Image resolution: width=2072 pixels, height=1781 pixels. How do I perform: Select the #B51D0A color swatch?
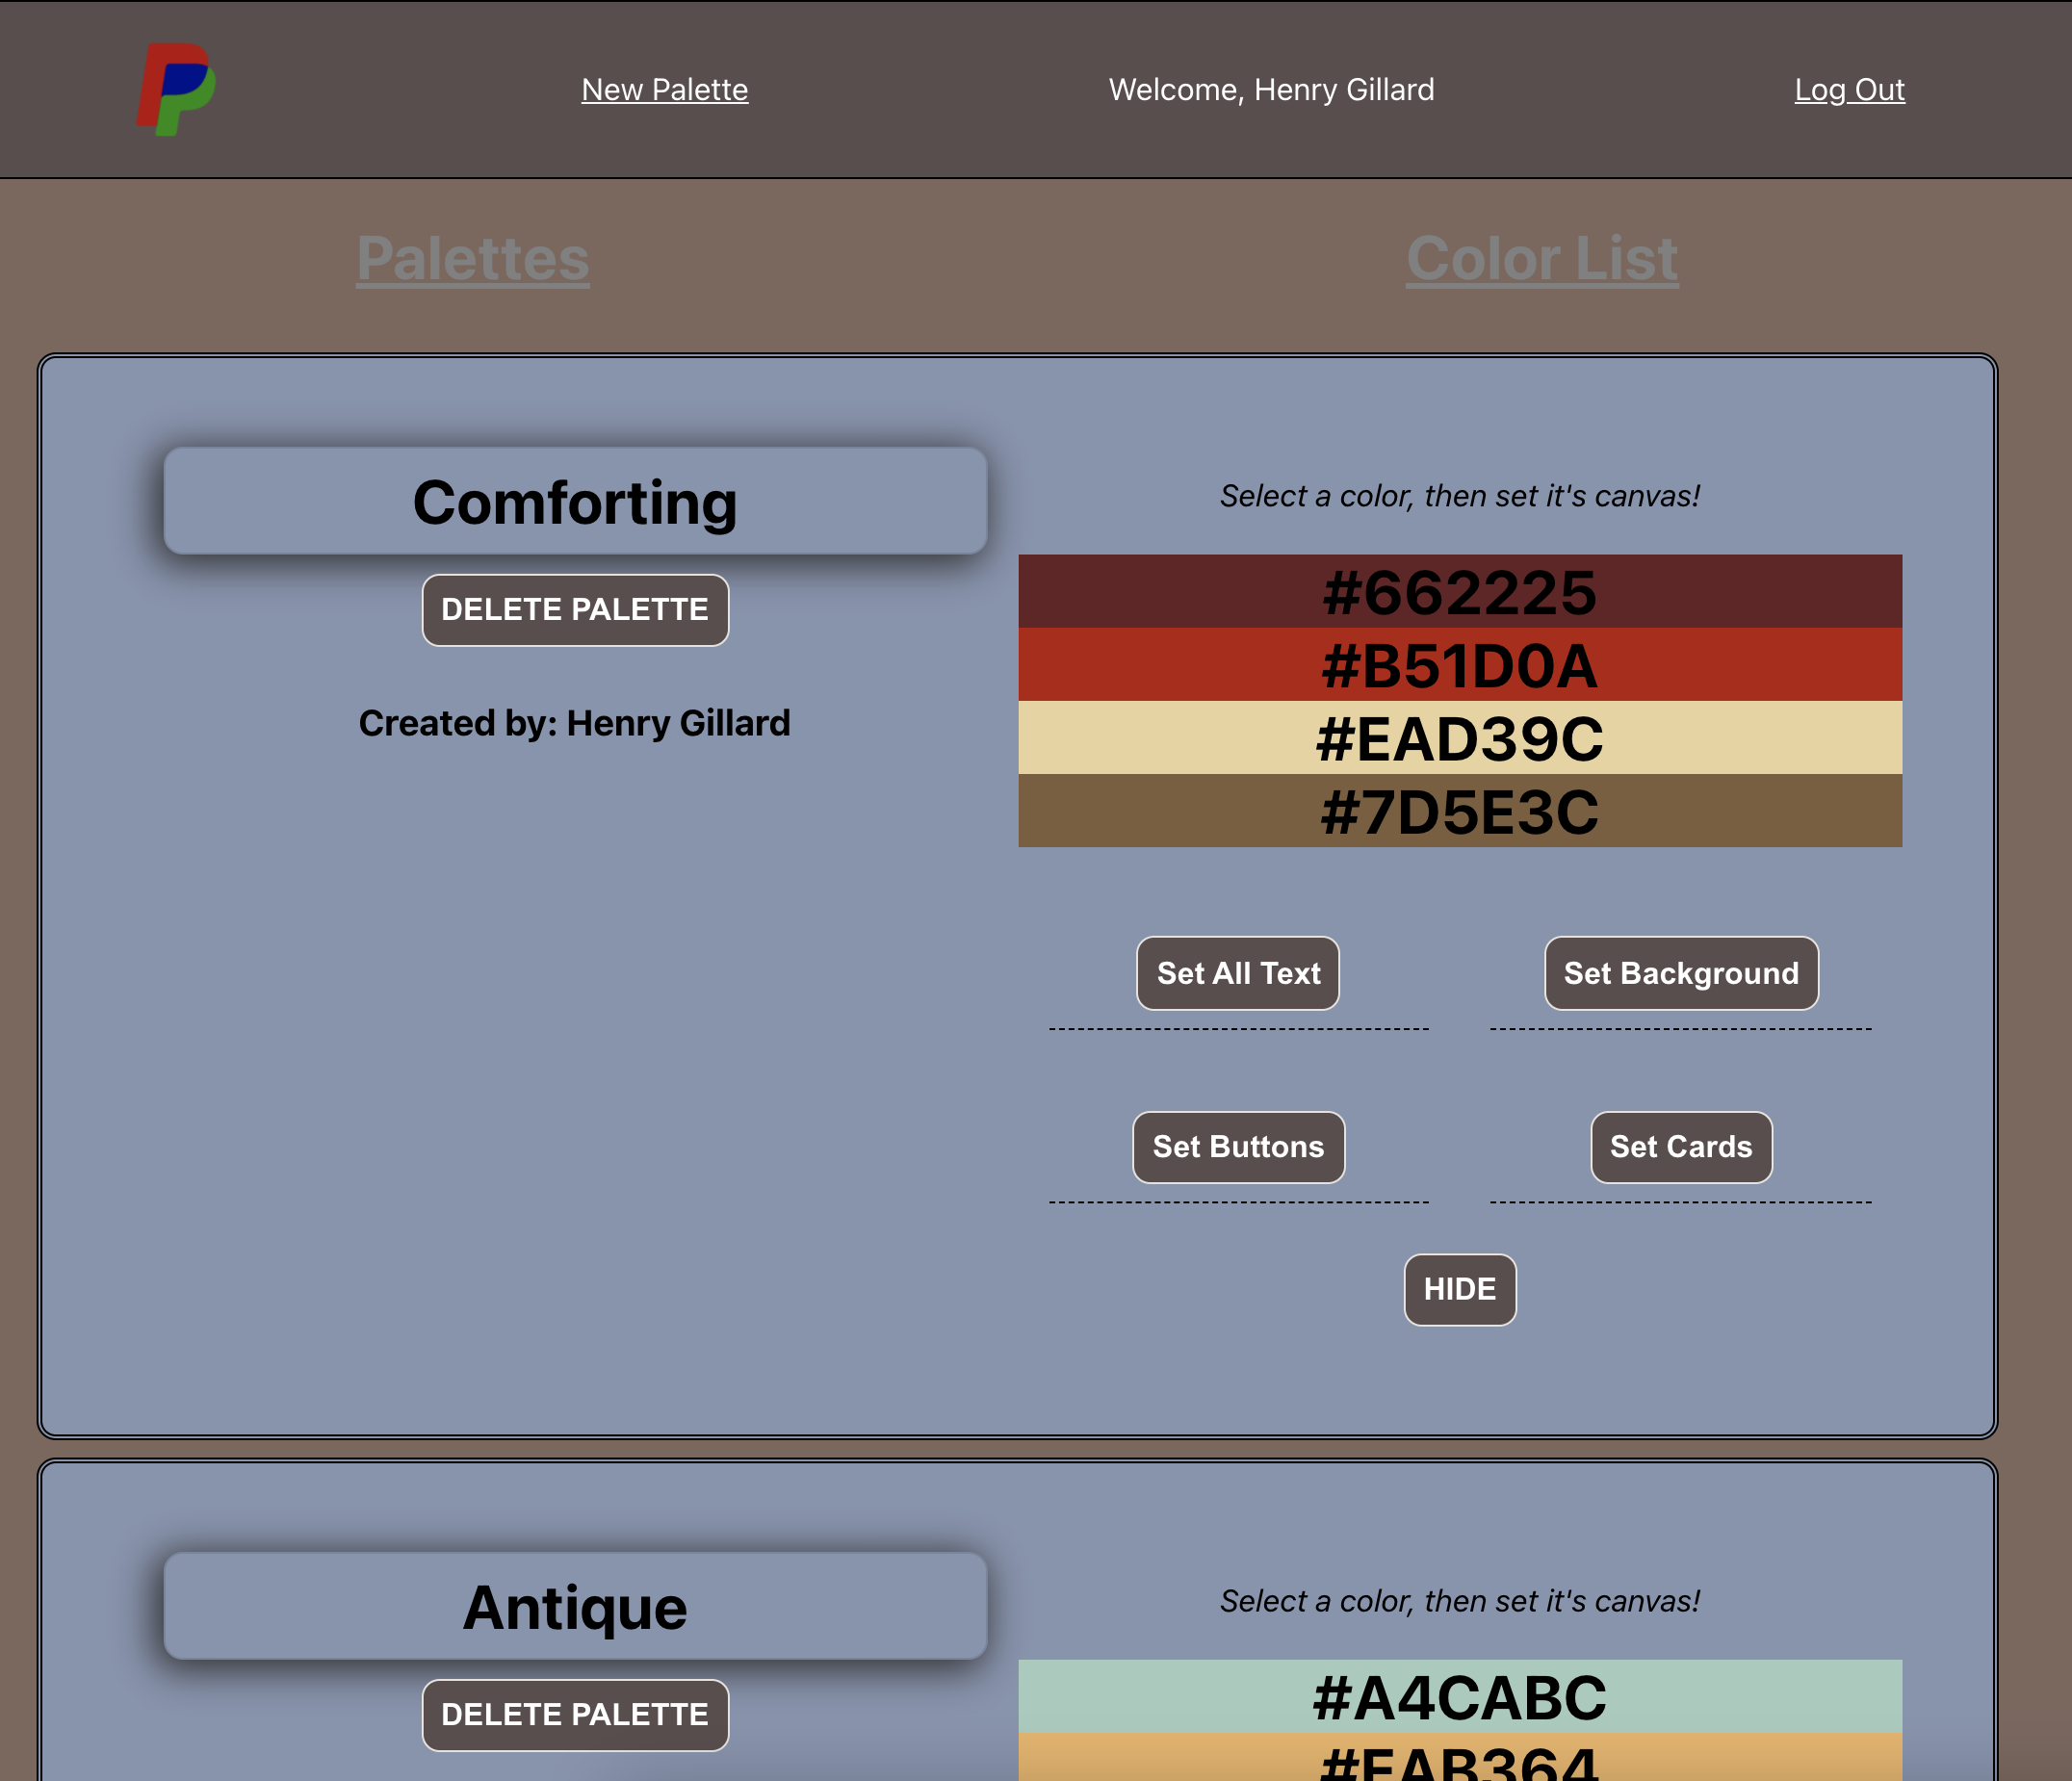pyautogui.click(x=1459, y=664)
